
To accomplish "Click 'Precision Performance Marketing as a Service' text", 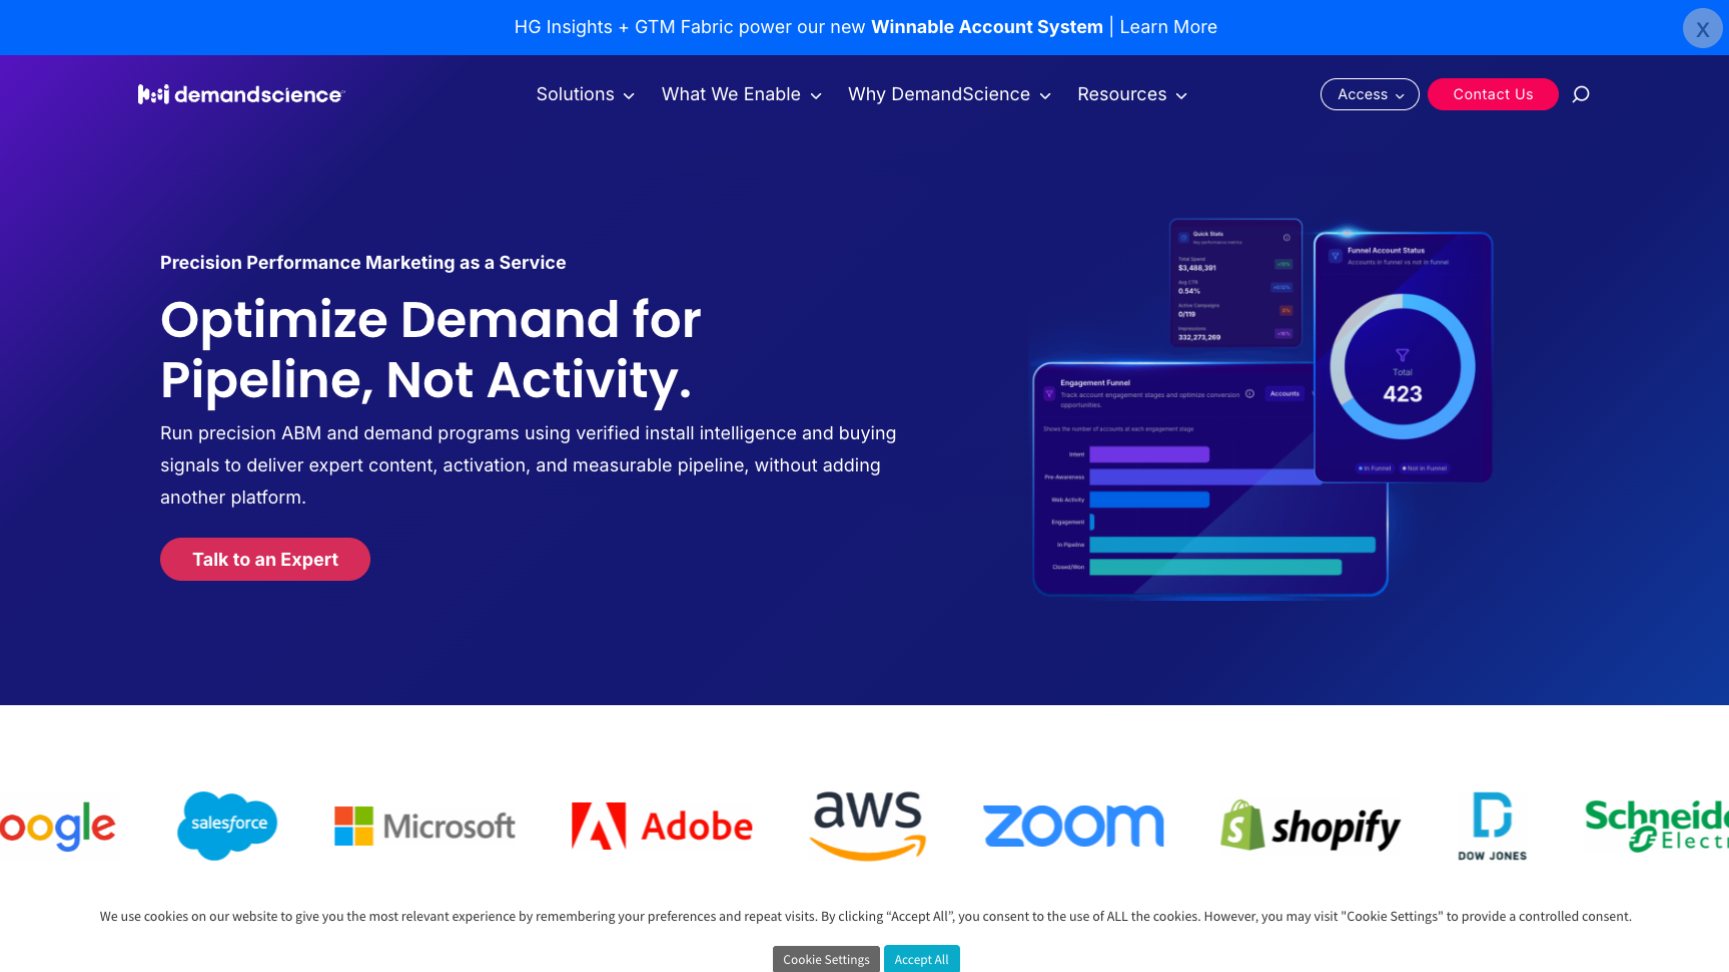I will pos(363,262).
